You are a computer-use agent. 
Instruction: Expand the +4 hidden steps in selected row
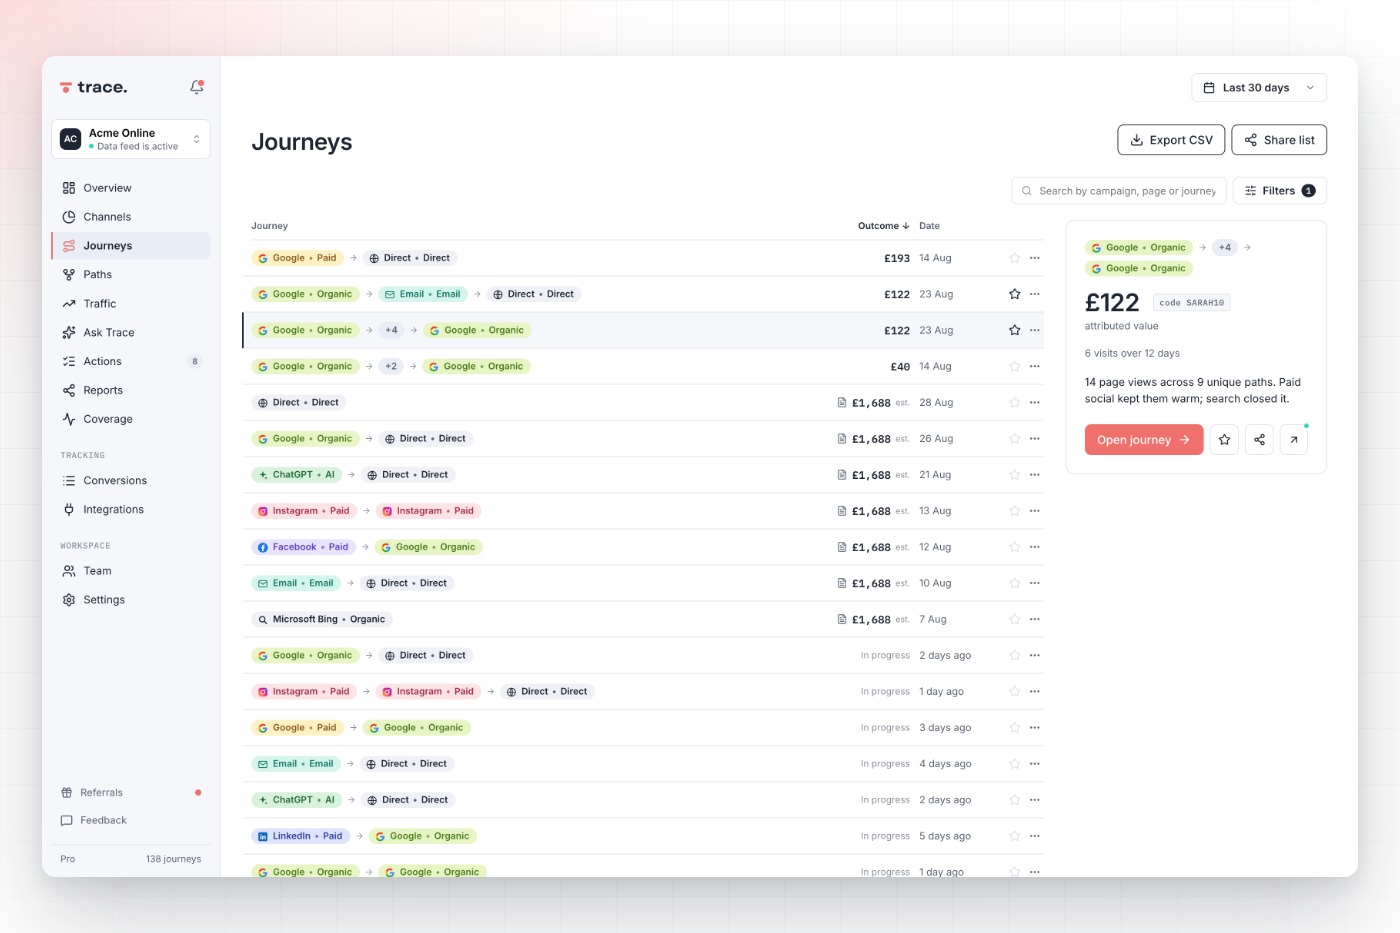[391, 330]
